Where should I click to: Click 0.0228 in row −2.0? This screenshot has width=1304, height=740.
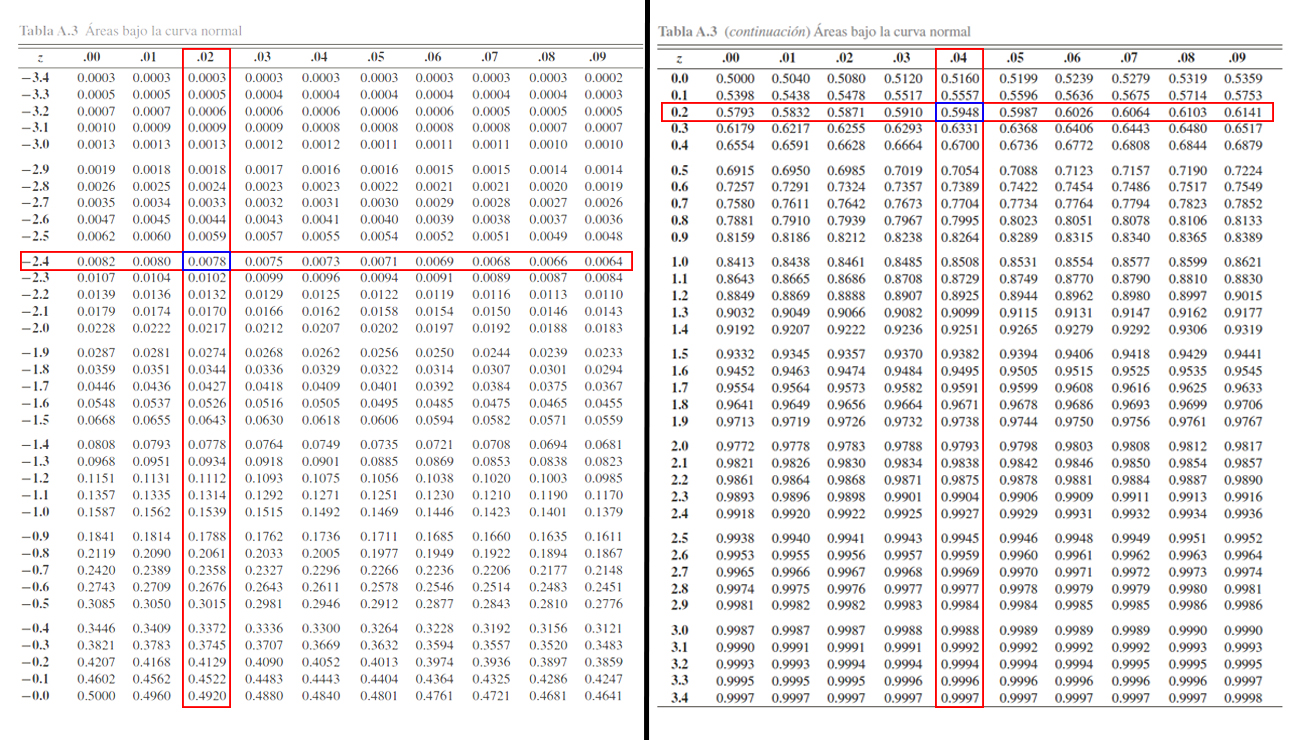[95, 328]
